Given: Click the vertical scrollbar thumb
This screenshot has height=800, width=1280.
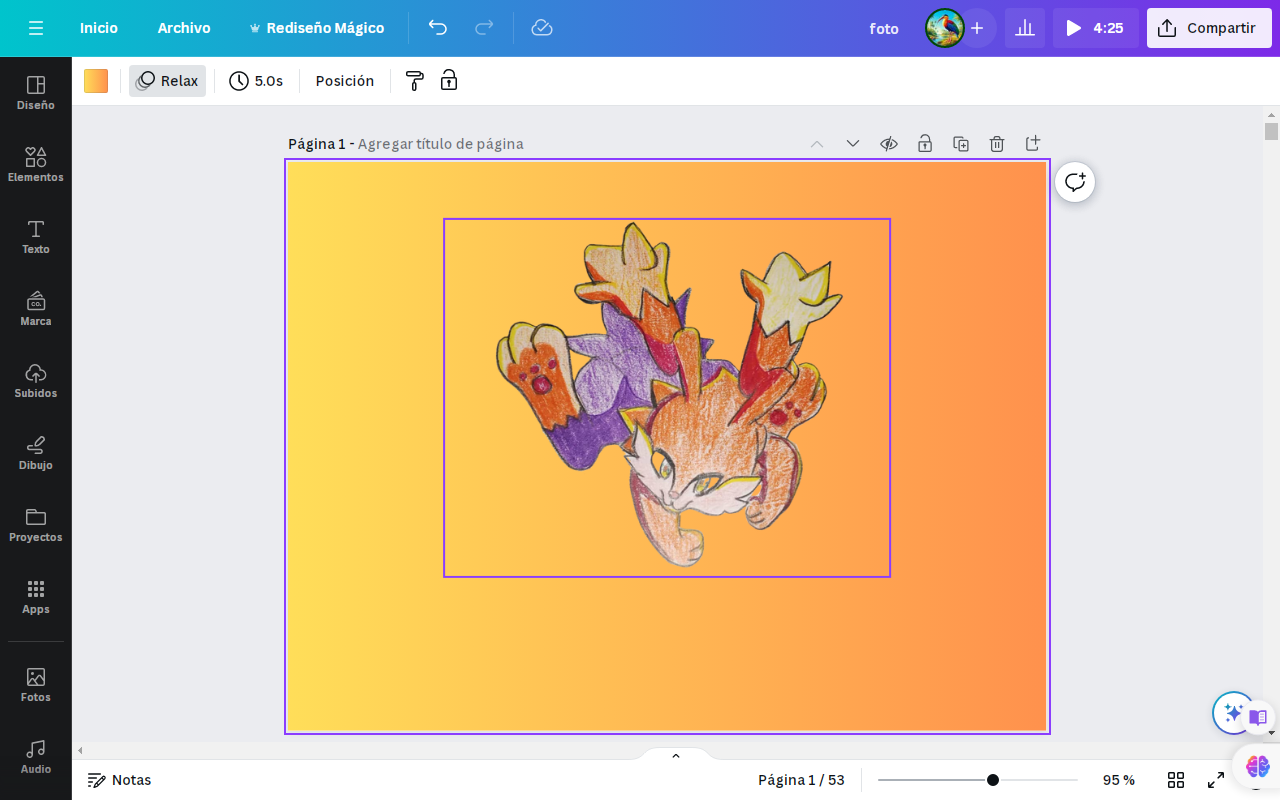Looking at the screenshot, I should [x=1271, y=131].
